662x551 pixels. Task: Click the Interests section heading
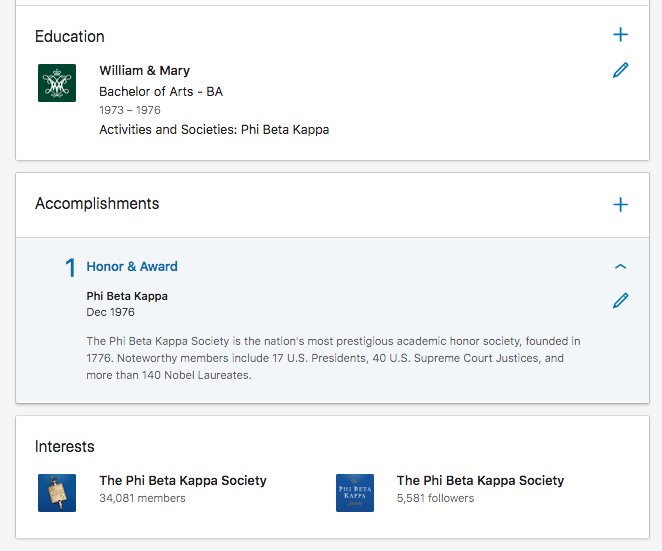tap(65, 446)
